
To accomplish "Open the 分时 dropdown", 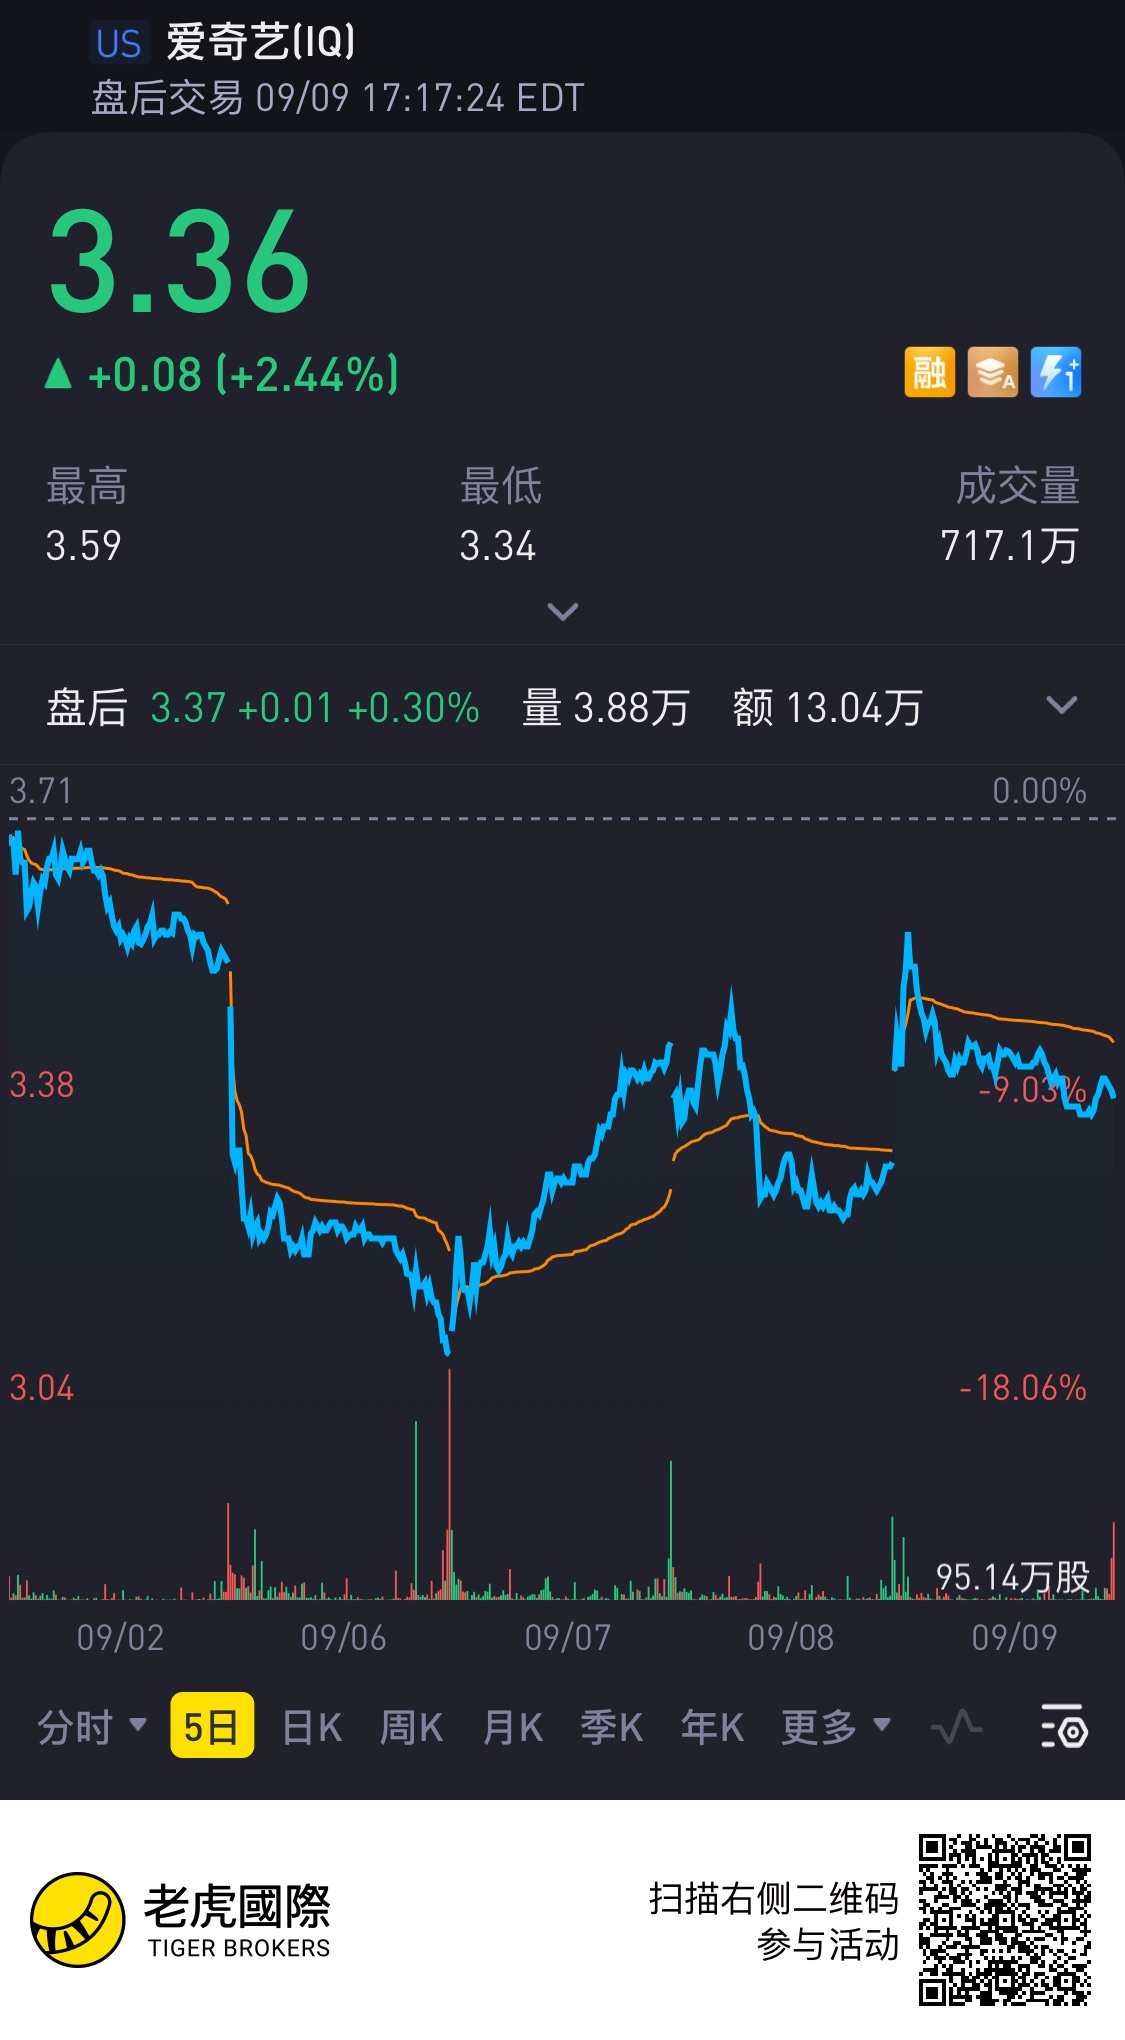I will (x=92, y=1727).
